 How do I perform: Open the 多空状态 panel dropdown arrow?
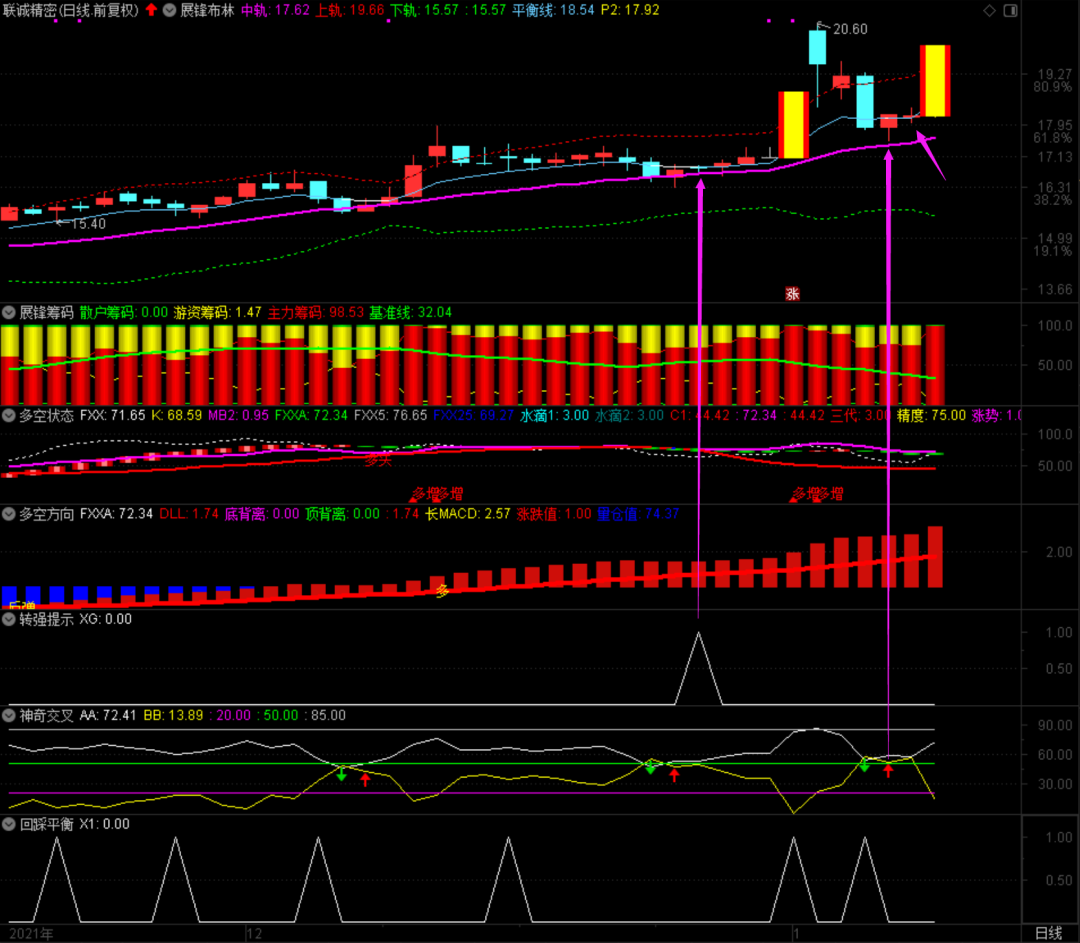pos(8,415)
